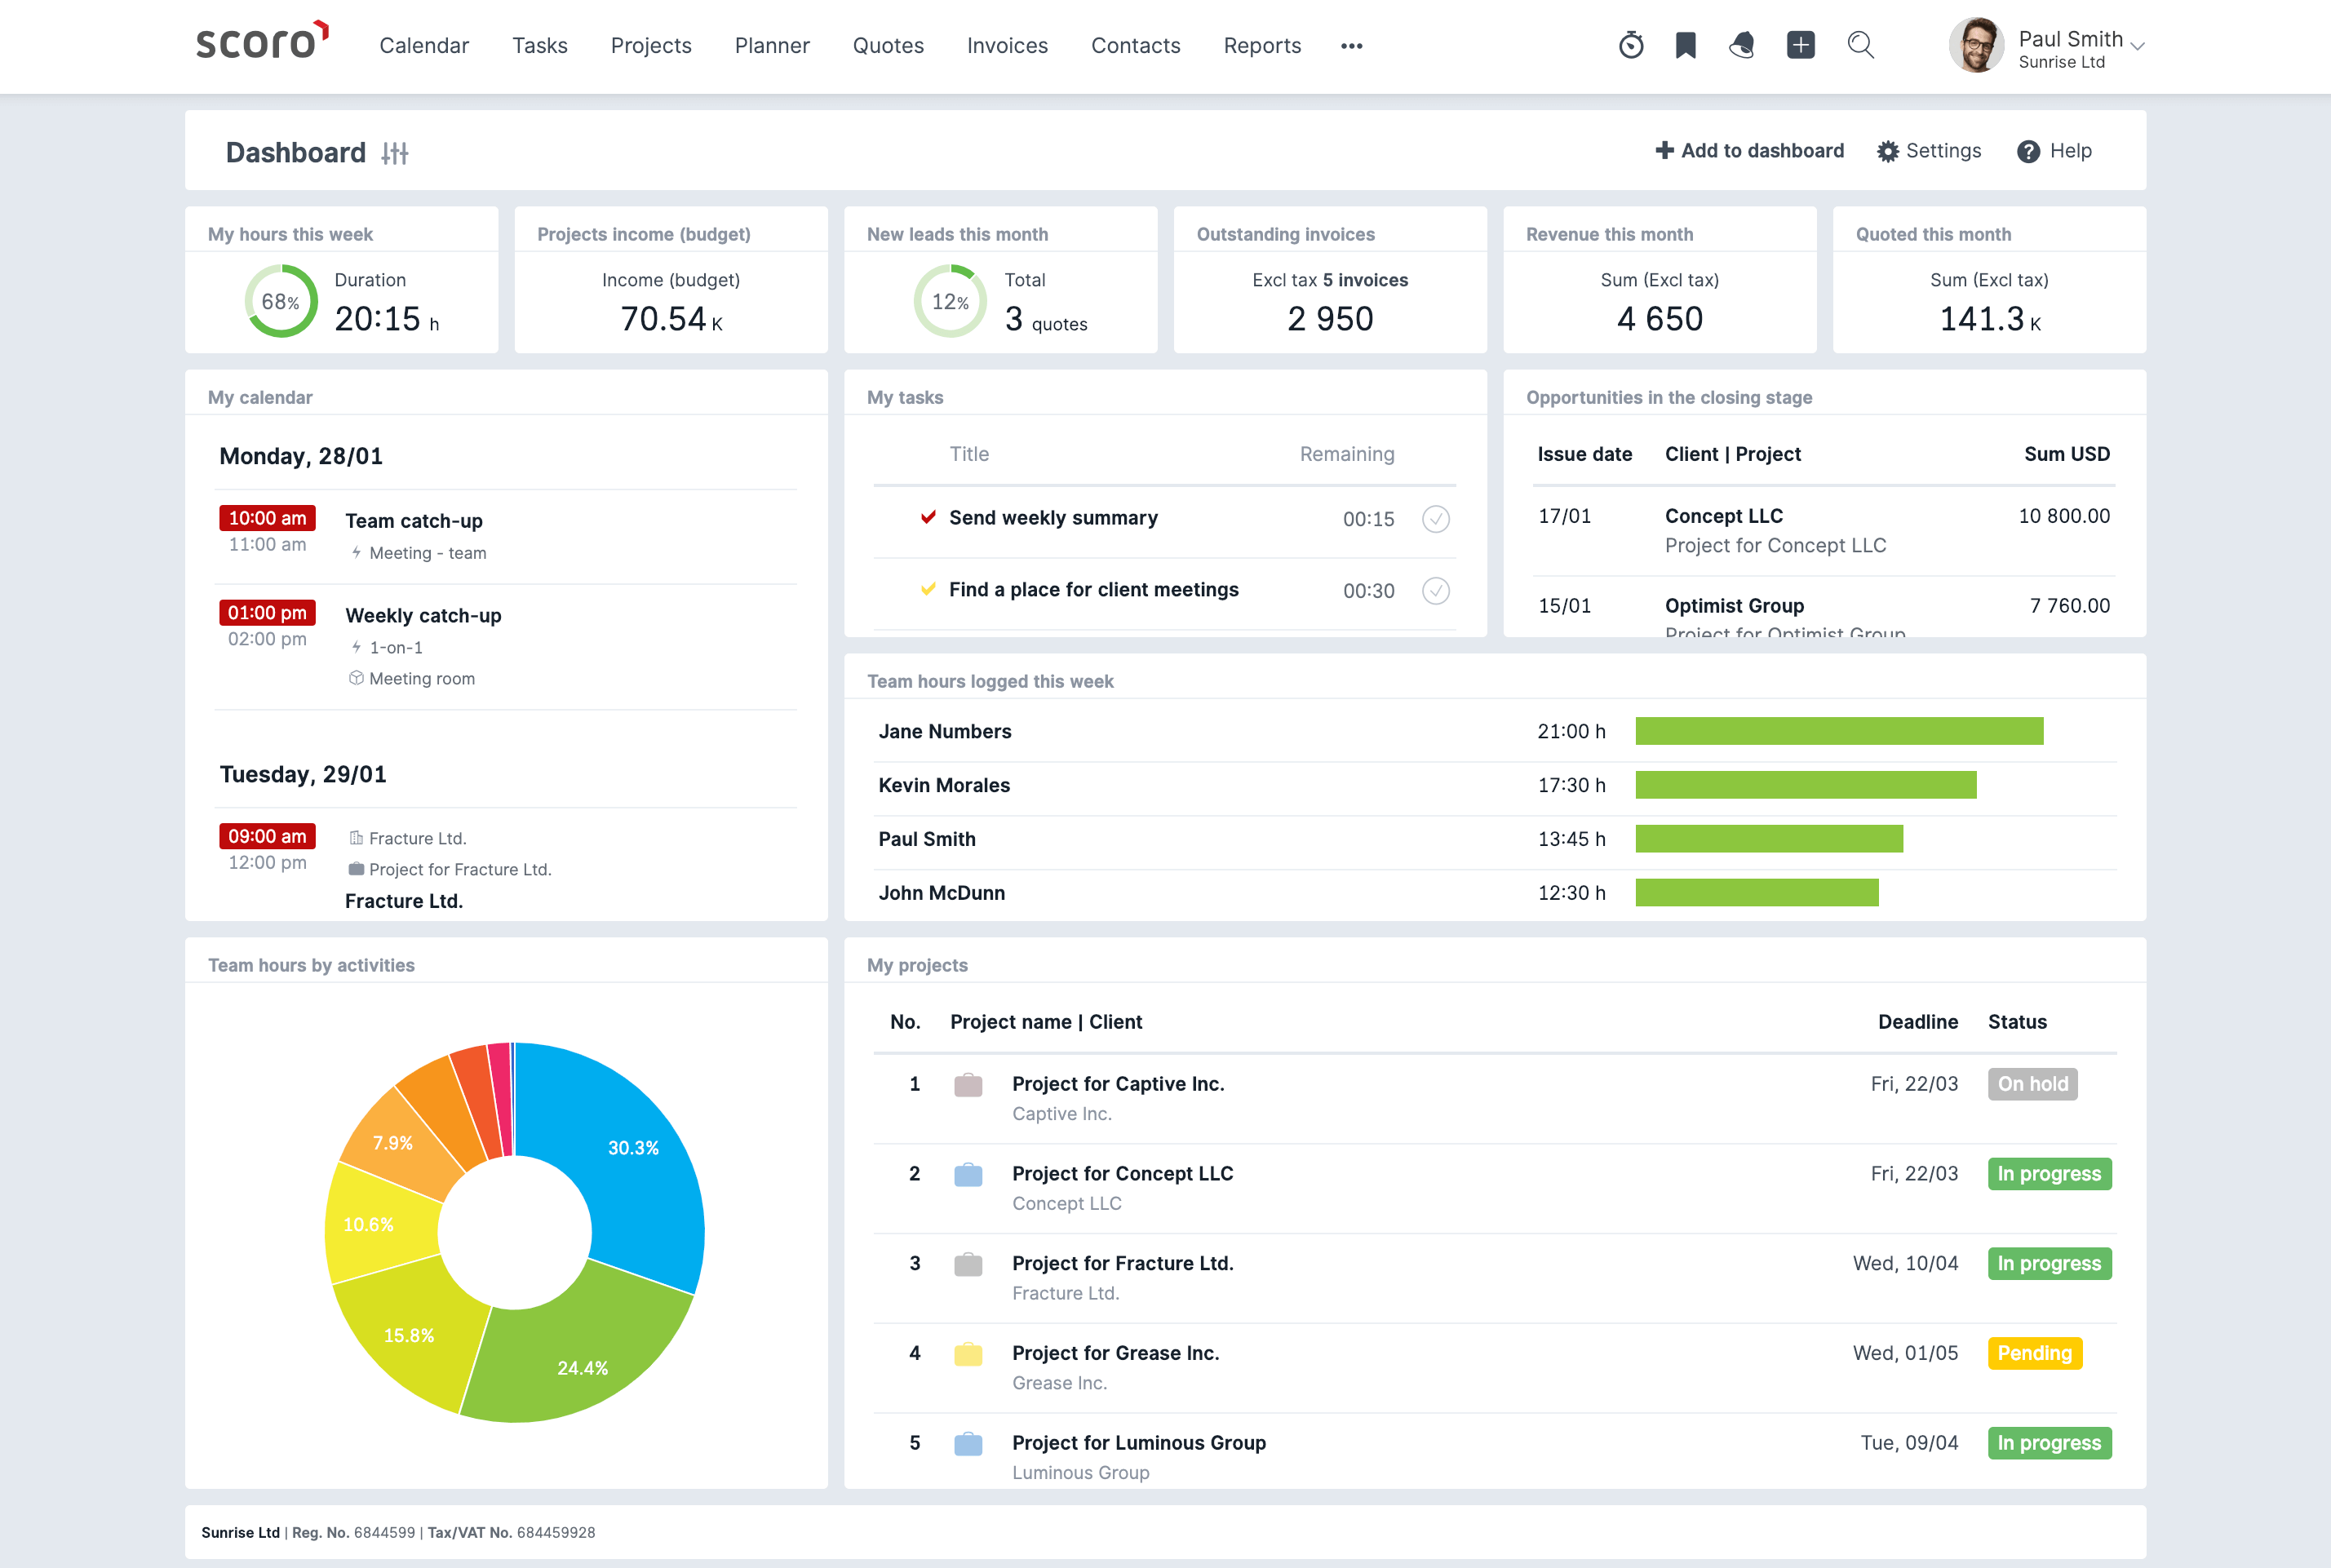Open Team catch-up calendar event
2331x1568 pixels.
[414, 521]
